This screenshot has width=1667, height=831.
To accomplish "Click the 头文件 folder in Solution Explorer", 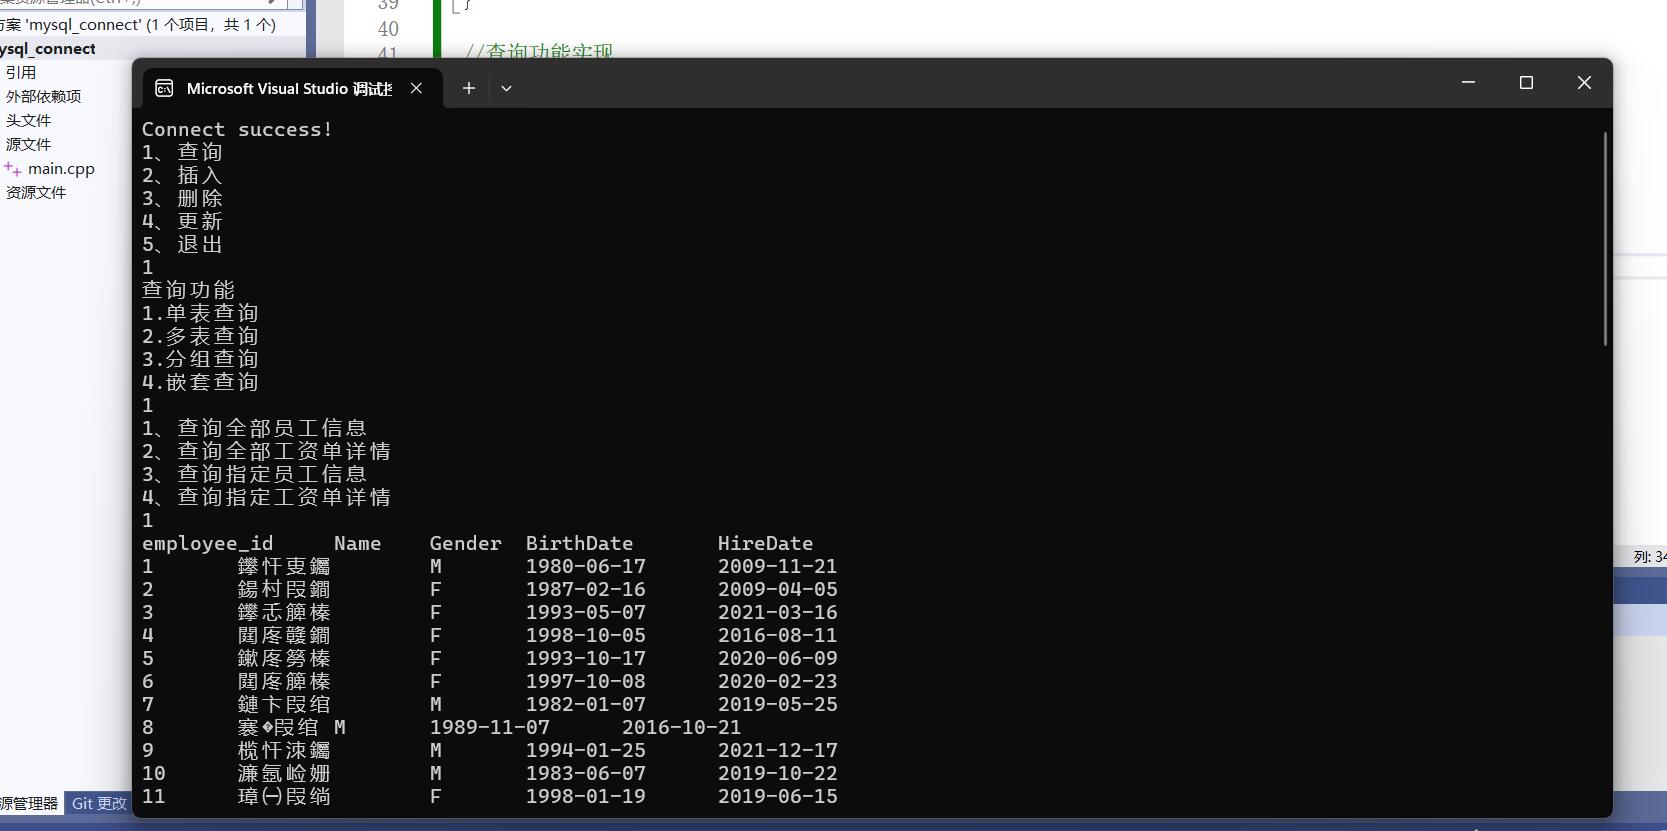I will tap(28, 121).
